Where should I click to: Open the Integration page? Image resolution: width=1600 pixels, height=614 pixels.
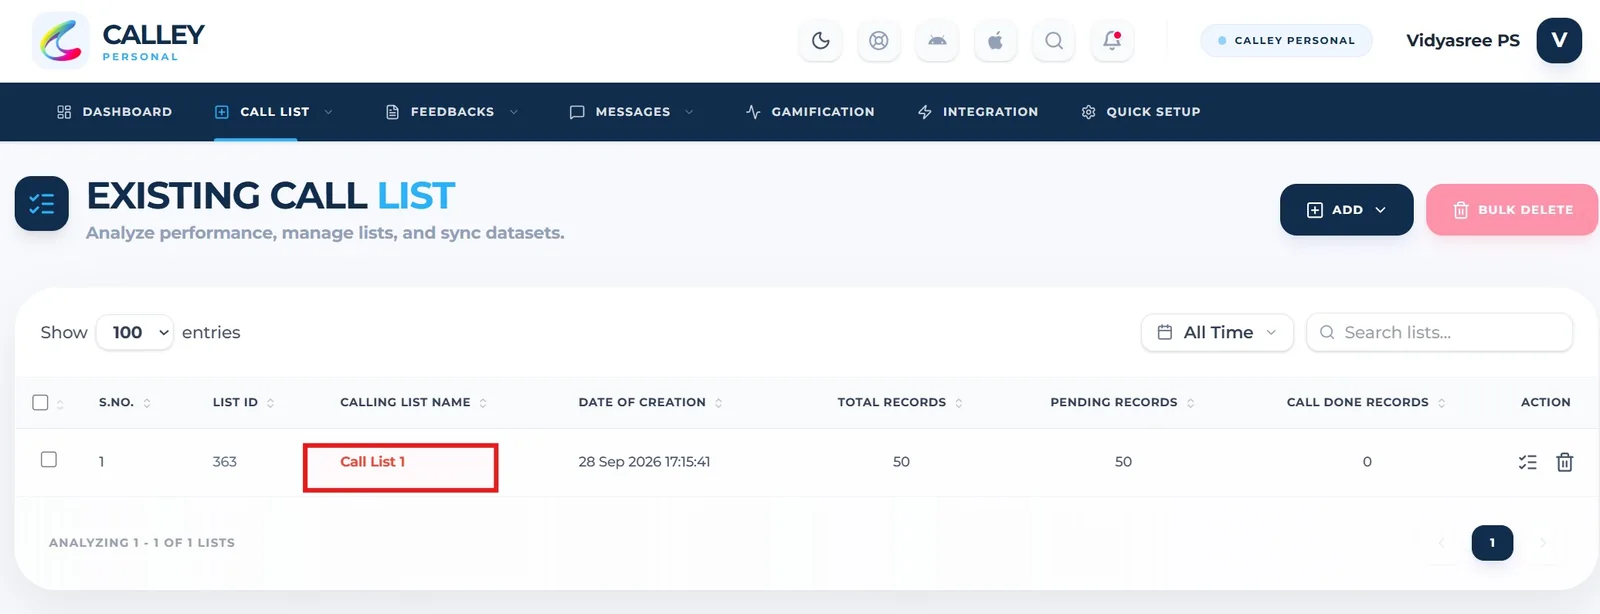point(978,112)
